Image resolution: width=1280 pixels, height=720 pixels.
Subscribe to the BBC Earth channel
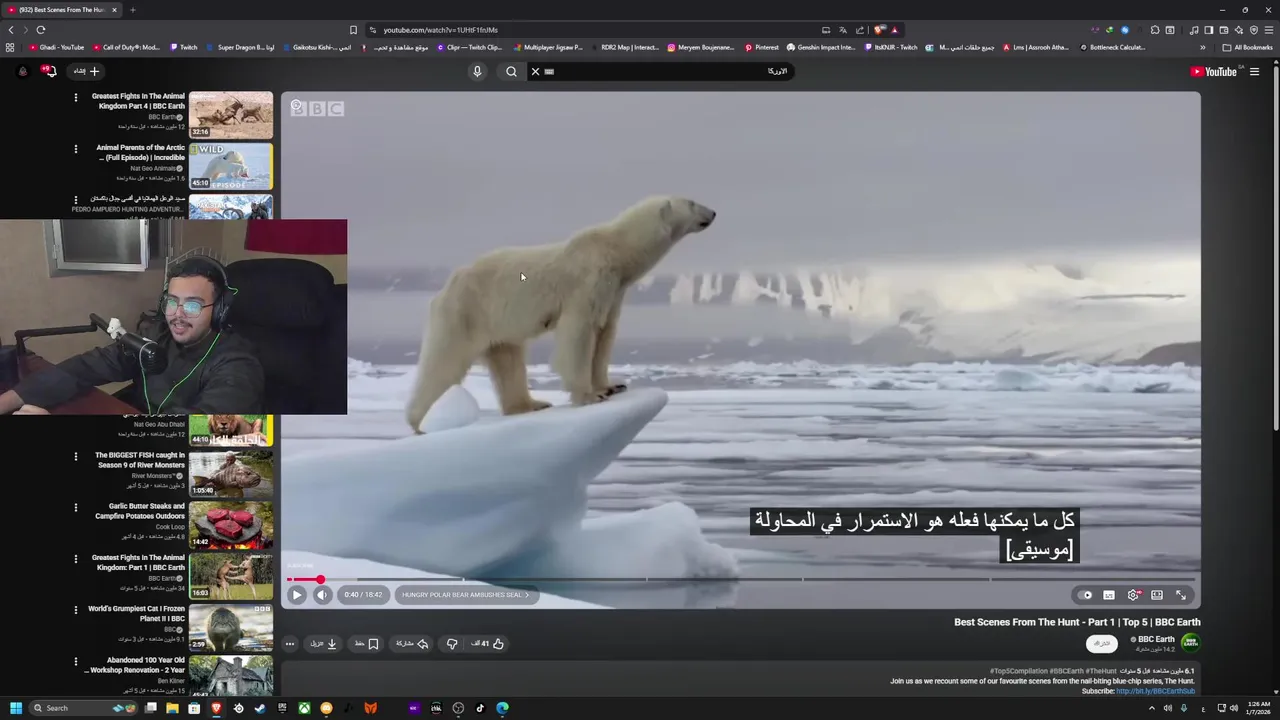pos(1101,643)
